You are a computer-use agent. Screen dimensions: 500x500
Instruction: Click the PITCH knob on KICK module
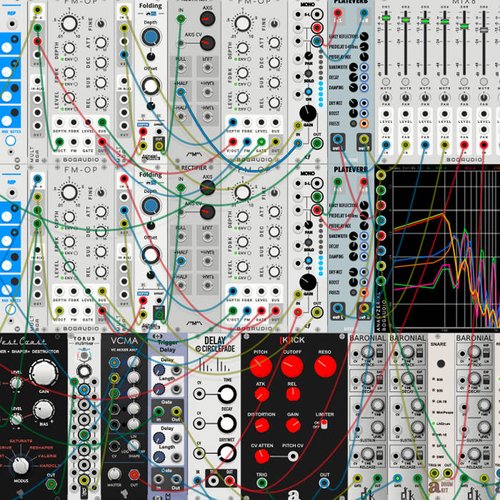pos(261,366)
